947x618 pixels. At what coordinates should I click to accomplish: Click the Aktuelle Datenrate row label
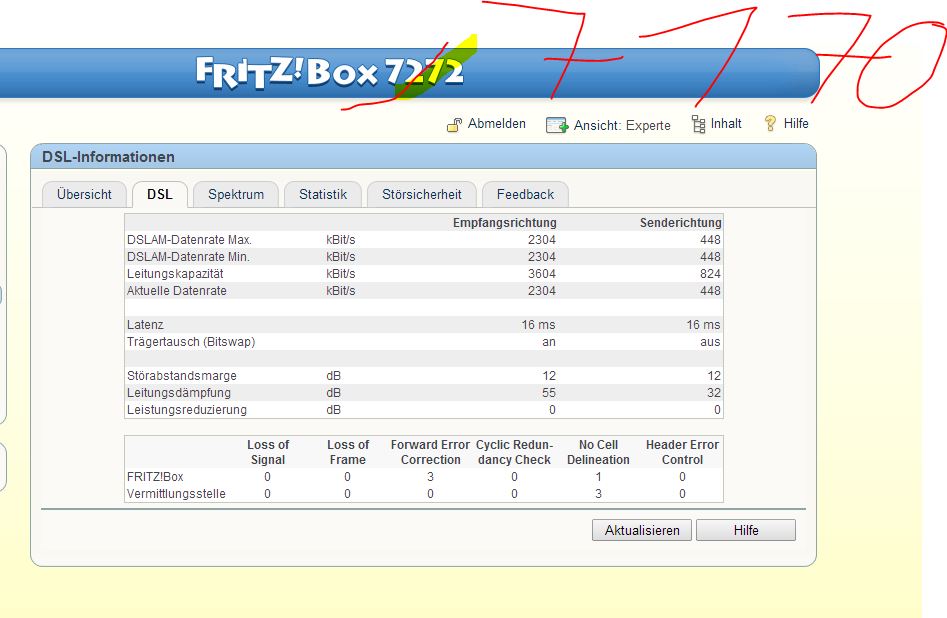tap(177, 291)
